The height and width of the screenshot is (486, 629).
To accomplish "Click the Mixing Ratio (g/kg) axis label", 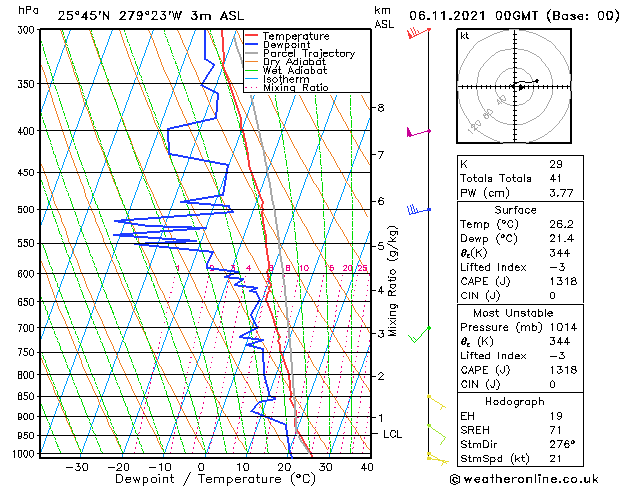I will [392, 281].
